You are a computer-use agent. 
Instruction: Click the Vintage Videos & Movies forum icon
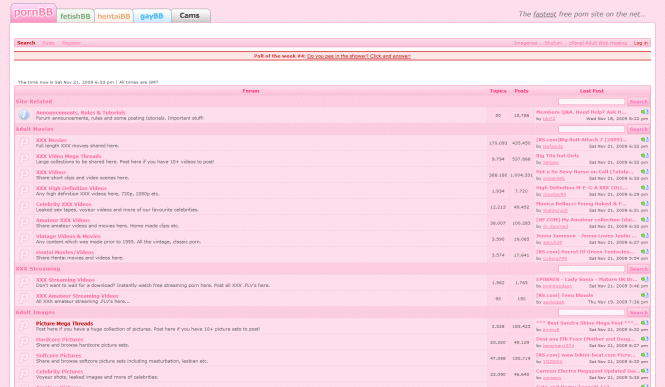(24, 239)
